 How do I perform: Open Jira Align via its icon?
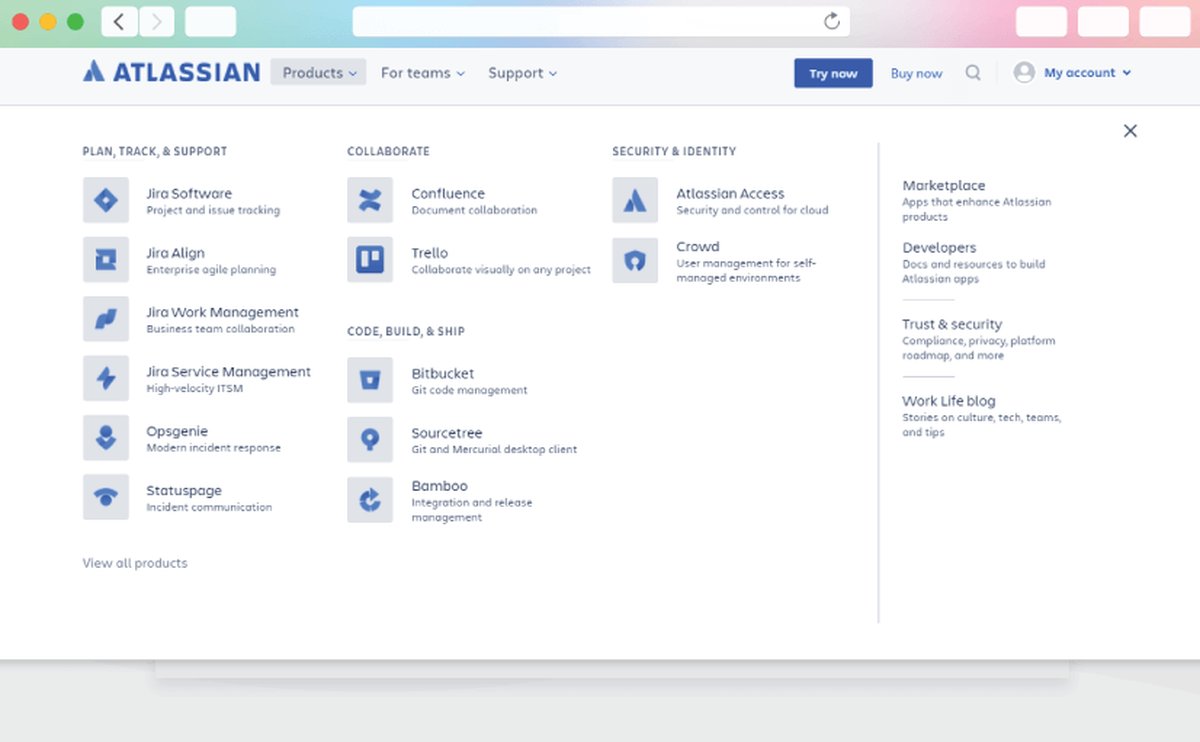click(x=105, y=260)
